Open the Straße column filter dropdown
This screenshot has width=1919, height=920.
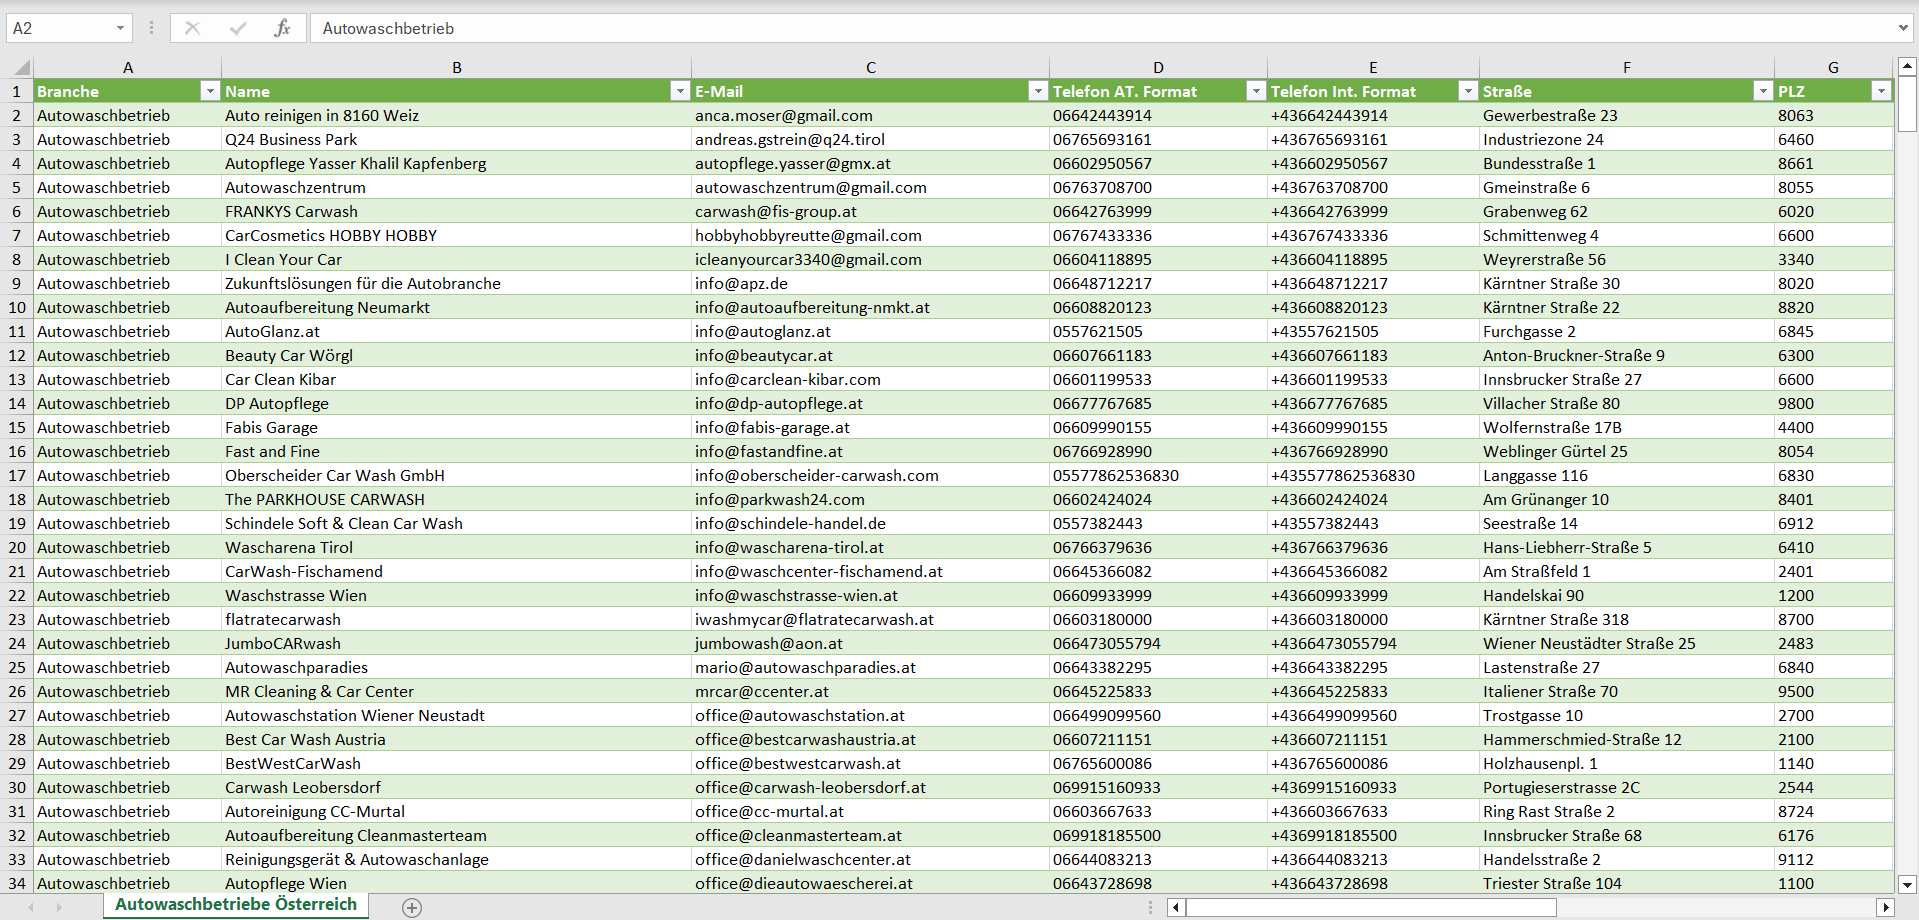pos(1762,91)
